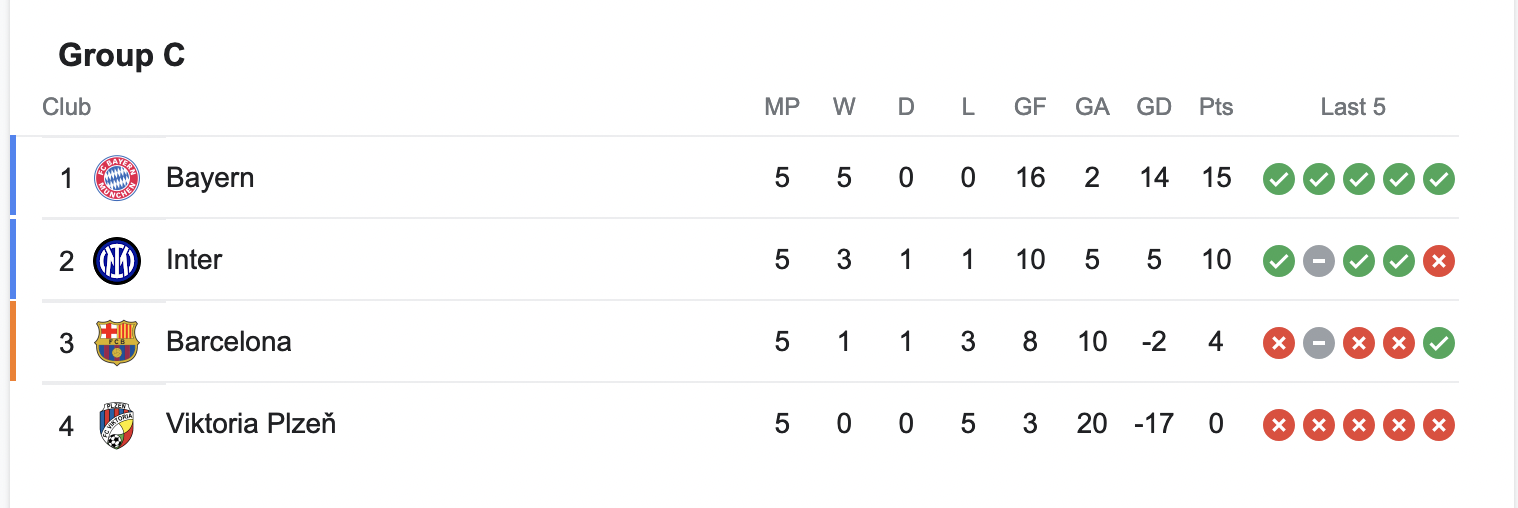
Task: Click the Bayern Munich club crest
Action: (116, 179)
